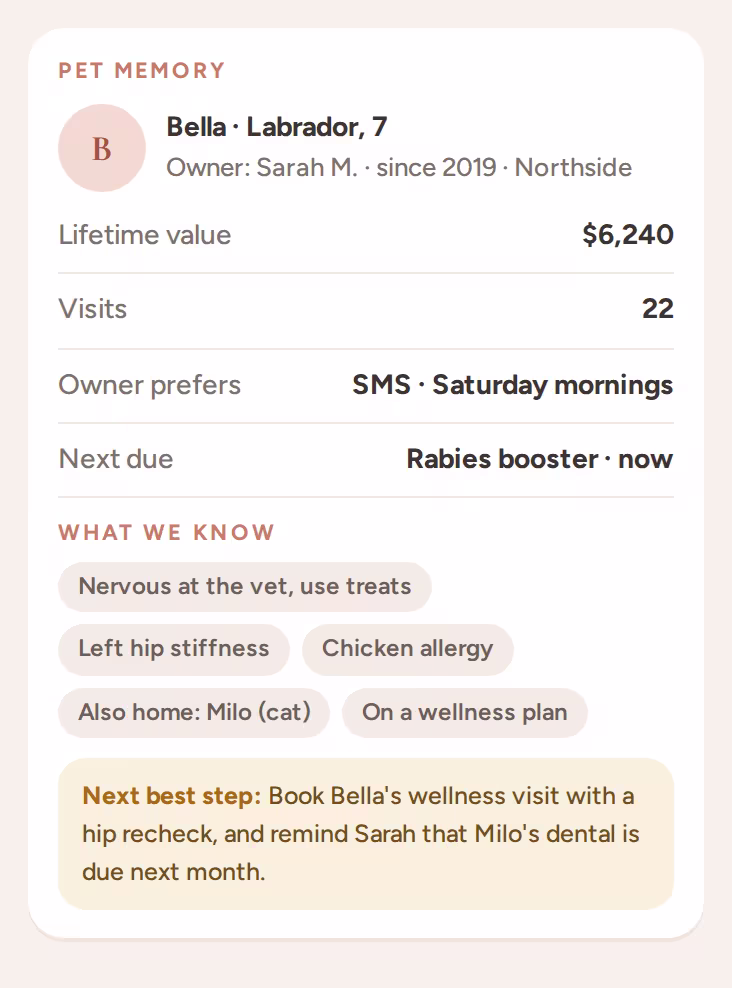This screenshot has height=988, width=732.
Task: Click Bella's round B avatar
Action: 102,148
